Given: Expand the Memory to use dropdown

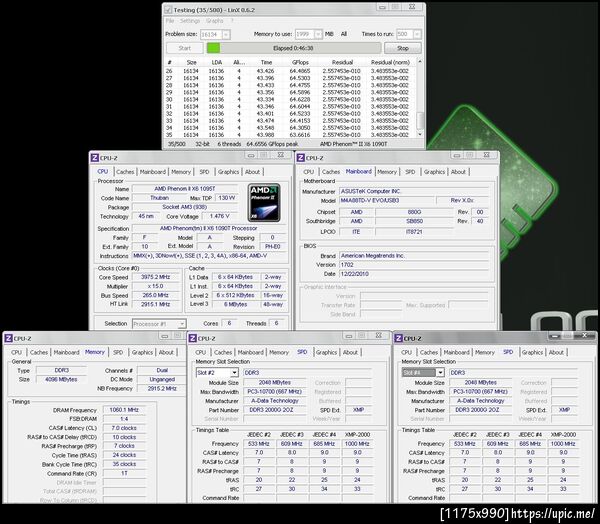Looking at the screenshot, I should (x=318, y=34).
